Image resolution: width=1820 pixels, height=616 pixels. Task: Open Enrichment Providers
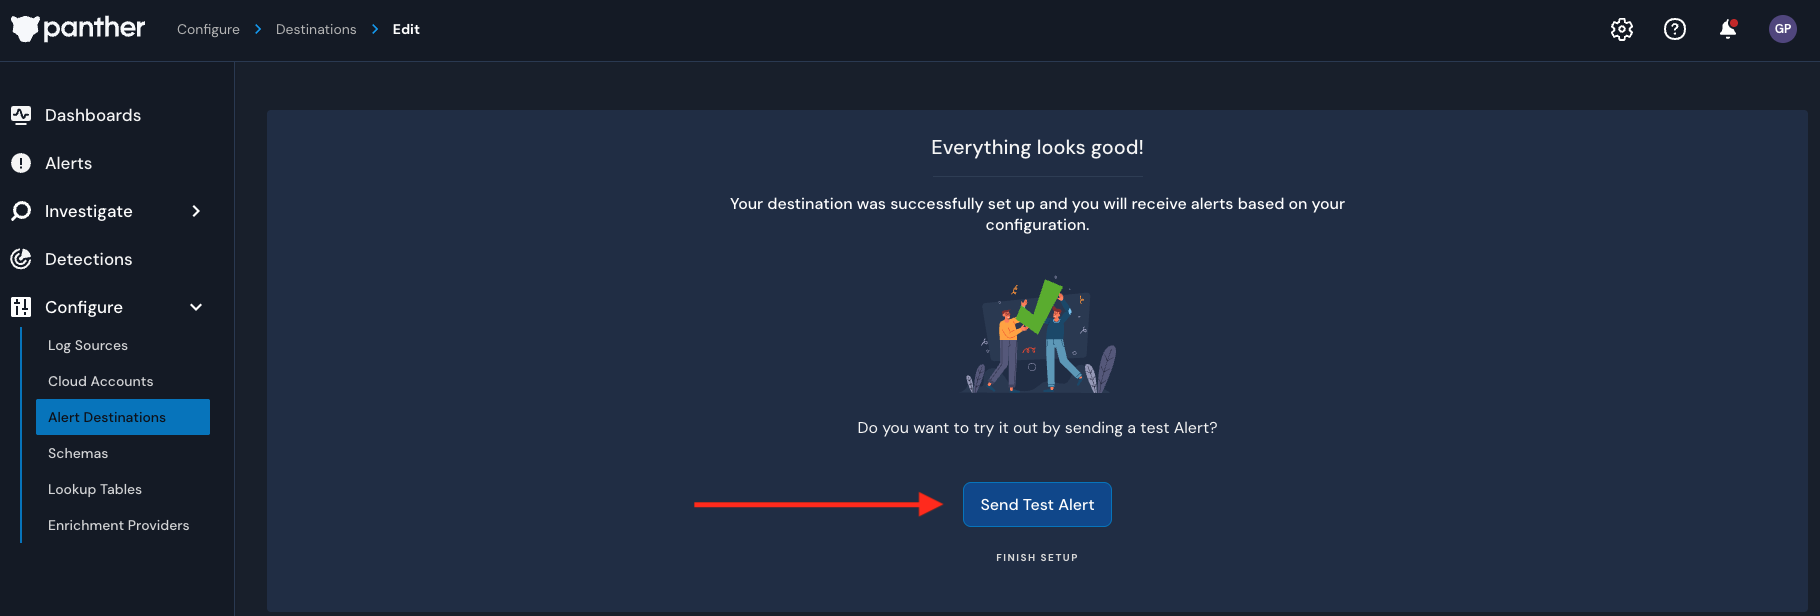click(x=119, y=525)
